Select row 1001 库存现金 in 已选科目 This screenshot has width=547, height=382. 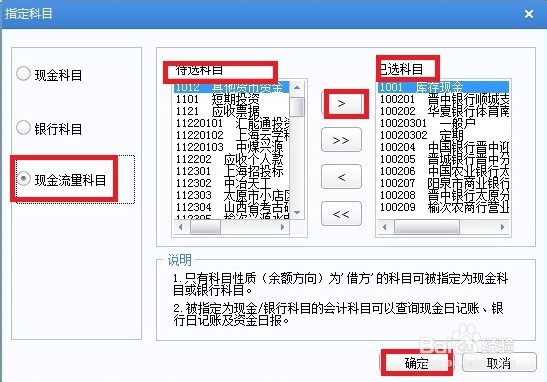443,87
